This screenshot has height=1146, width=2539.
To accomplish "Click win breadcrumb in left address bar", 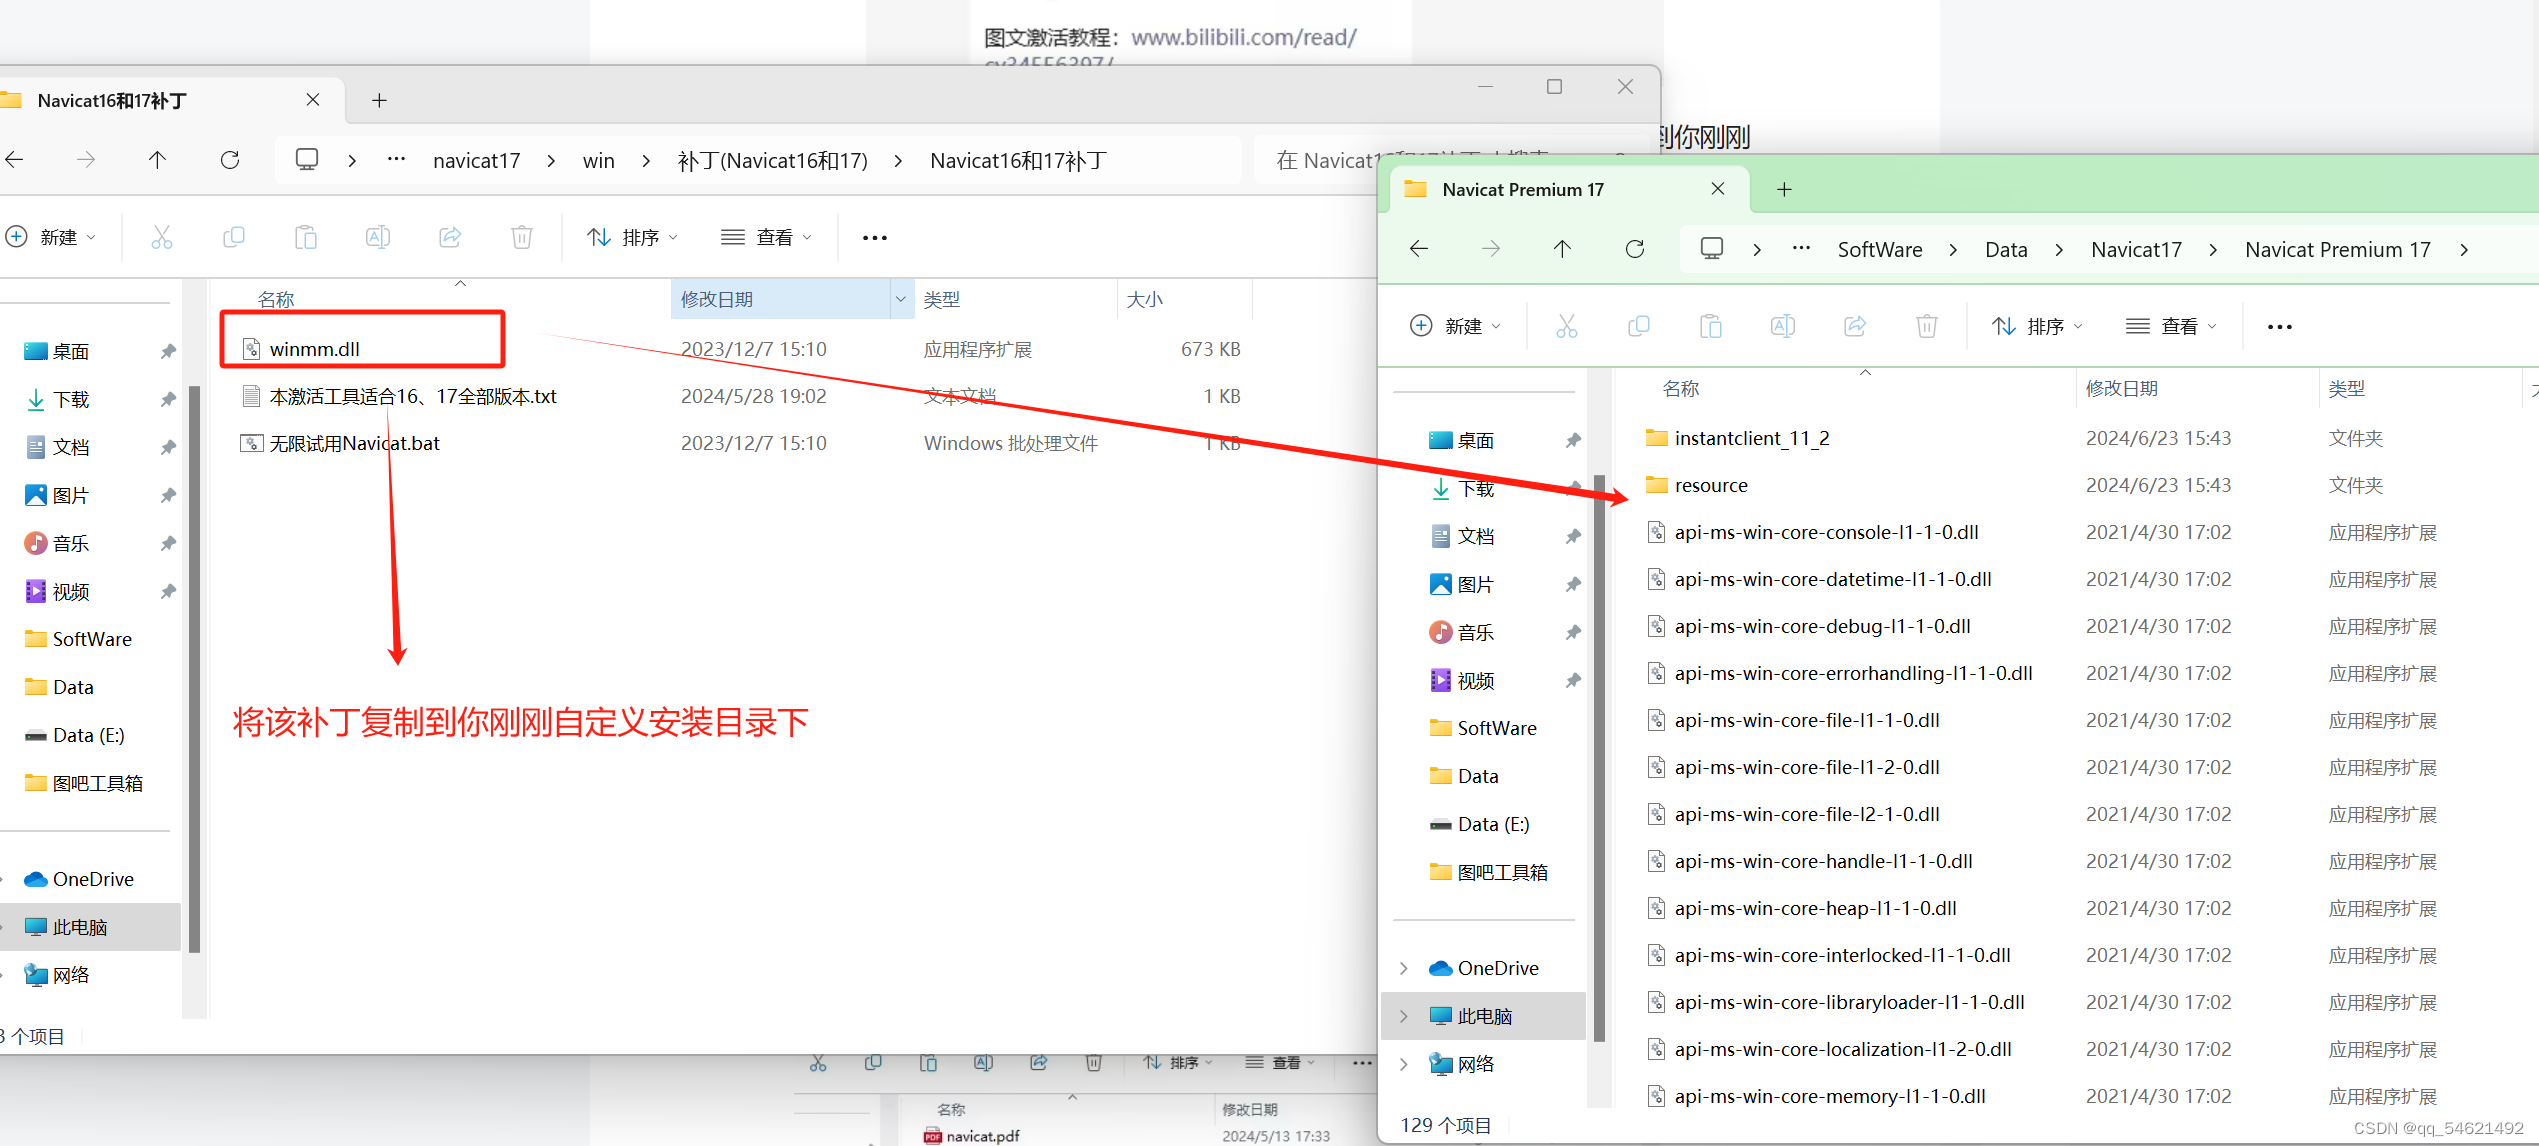I will coord(599,161).
